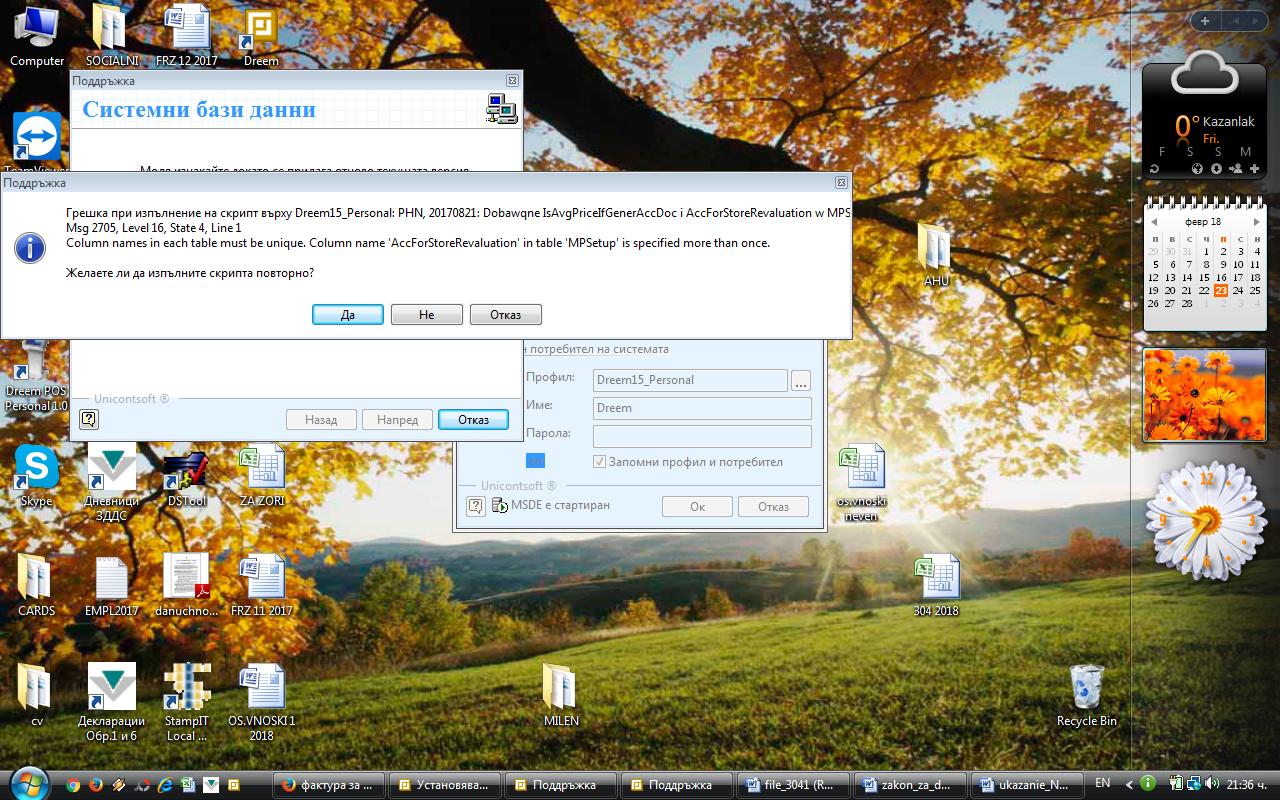Launch the Skype desktop shortcut
This screenshot has width=1280, height=800.
tap(36, 476)
